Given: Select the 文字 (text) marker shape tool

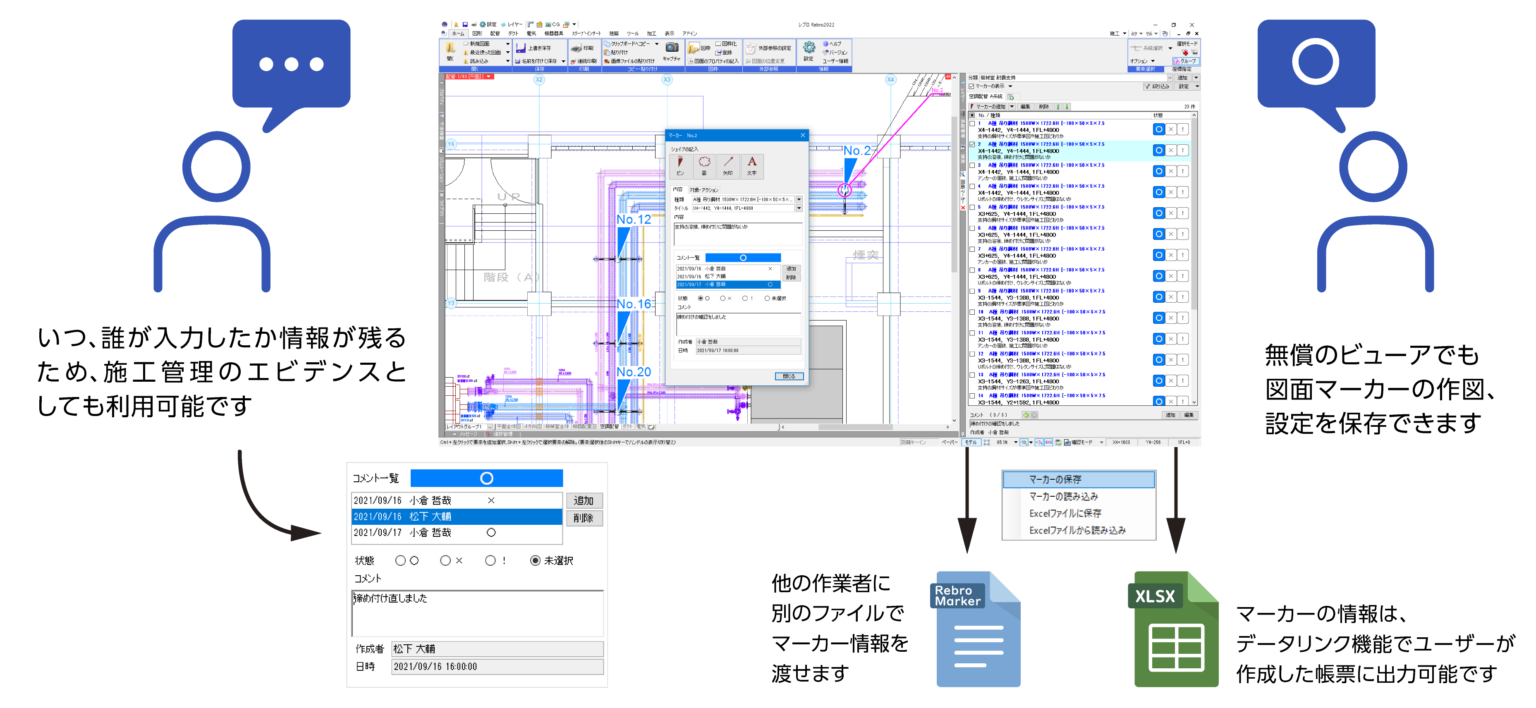Looking at the screenshot, I should [x=751, y=164].
